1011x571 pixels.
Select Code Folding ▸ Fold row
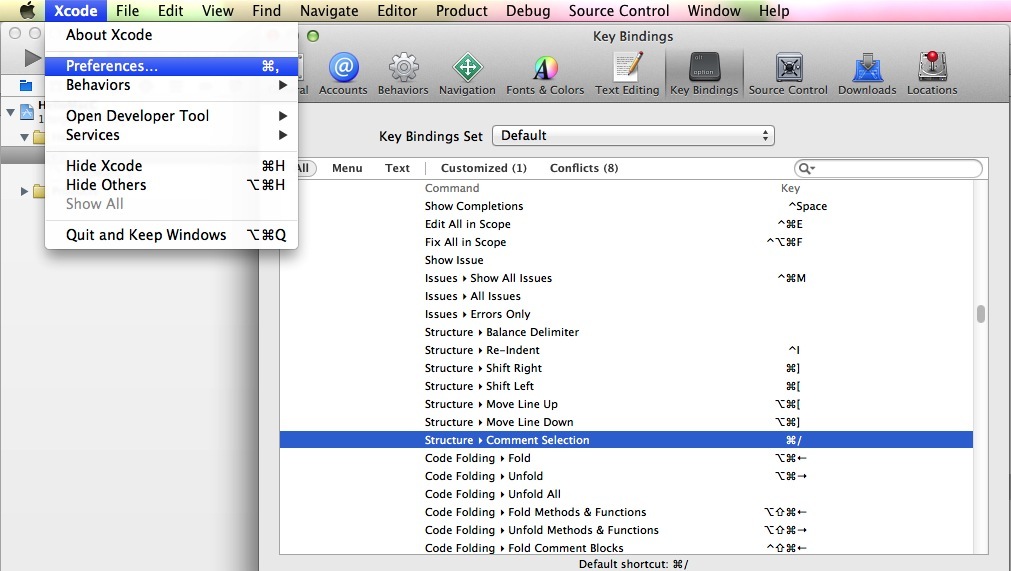626,458
